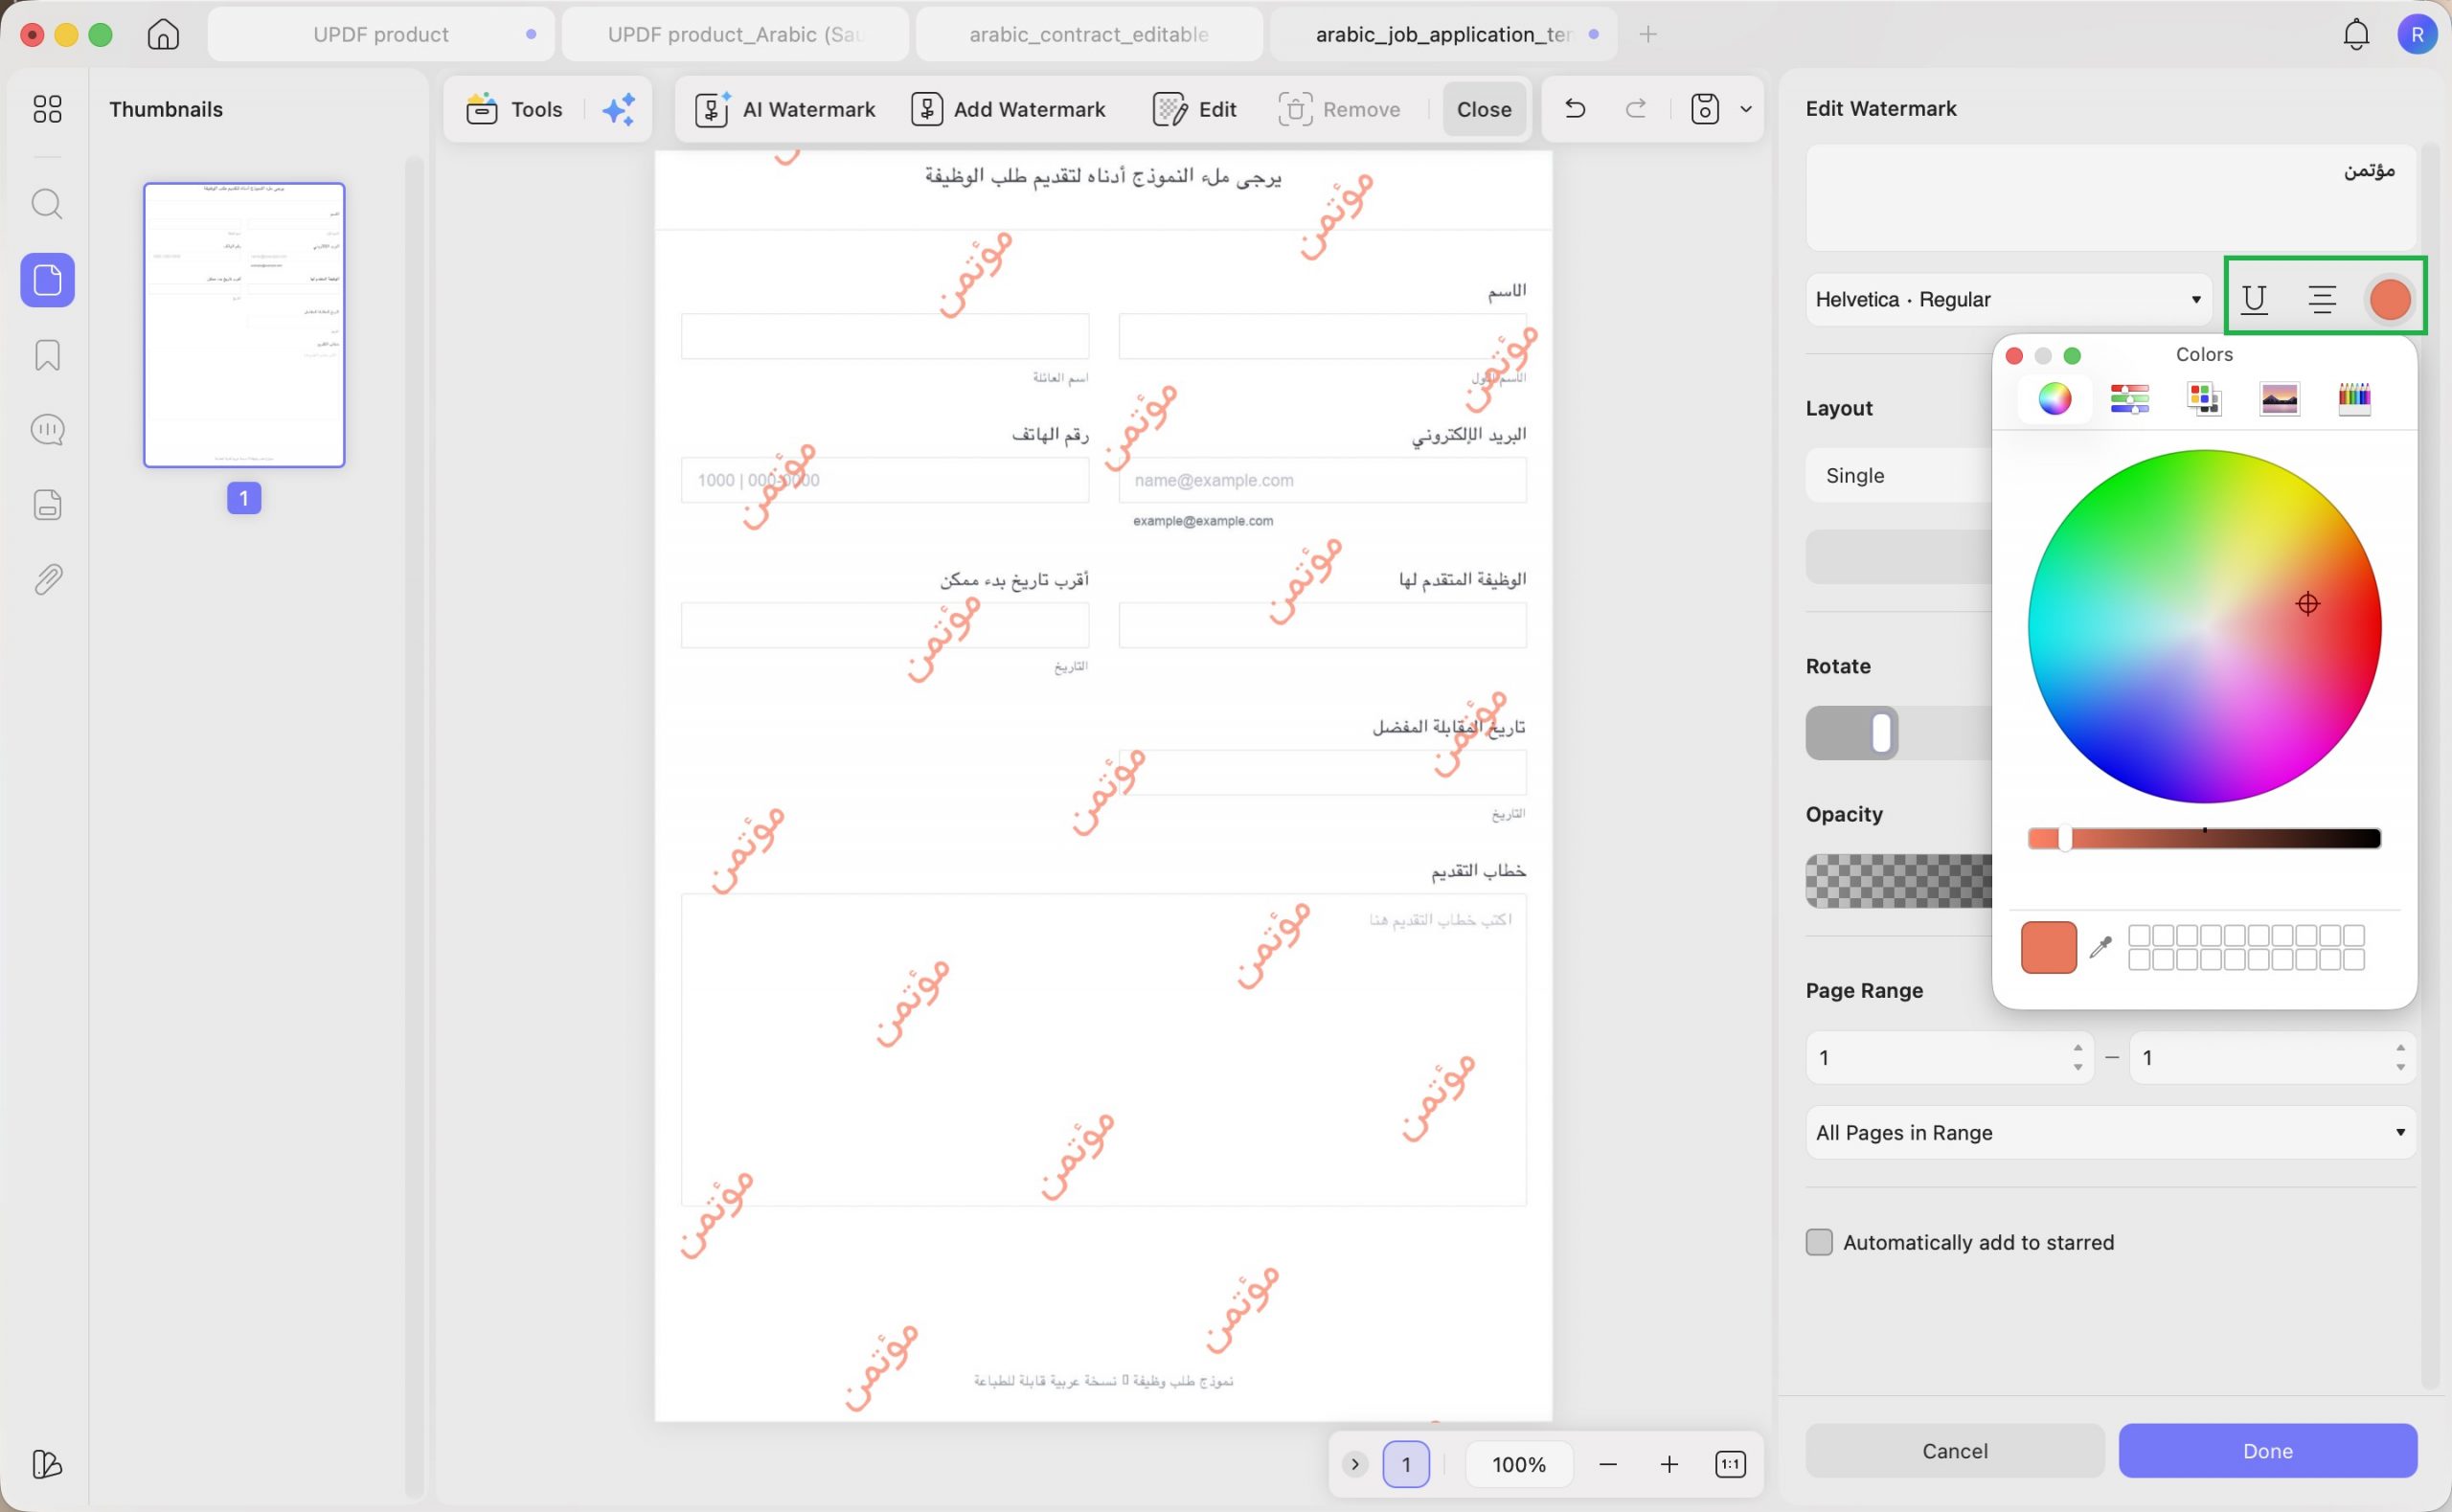Click the Done button
The image size is (2452, 1512).
(2267, 1450)
